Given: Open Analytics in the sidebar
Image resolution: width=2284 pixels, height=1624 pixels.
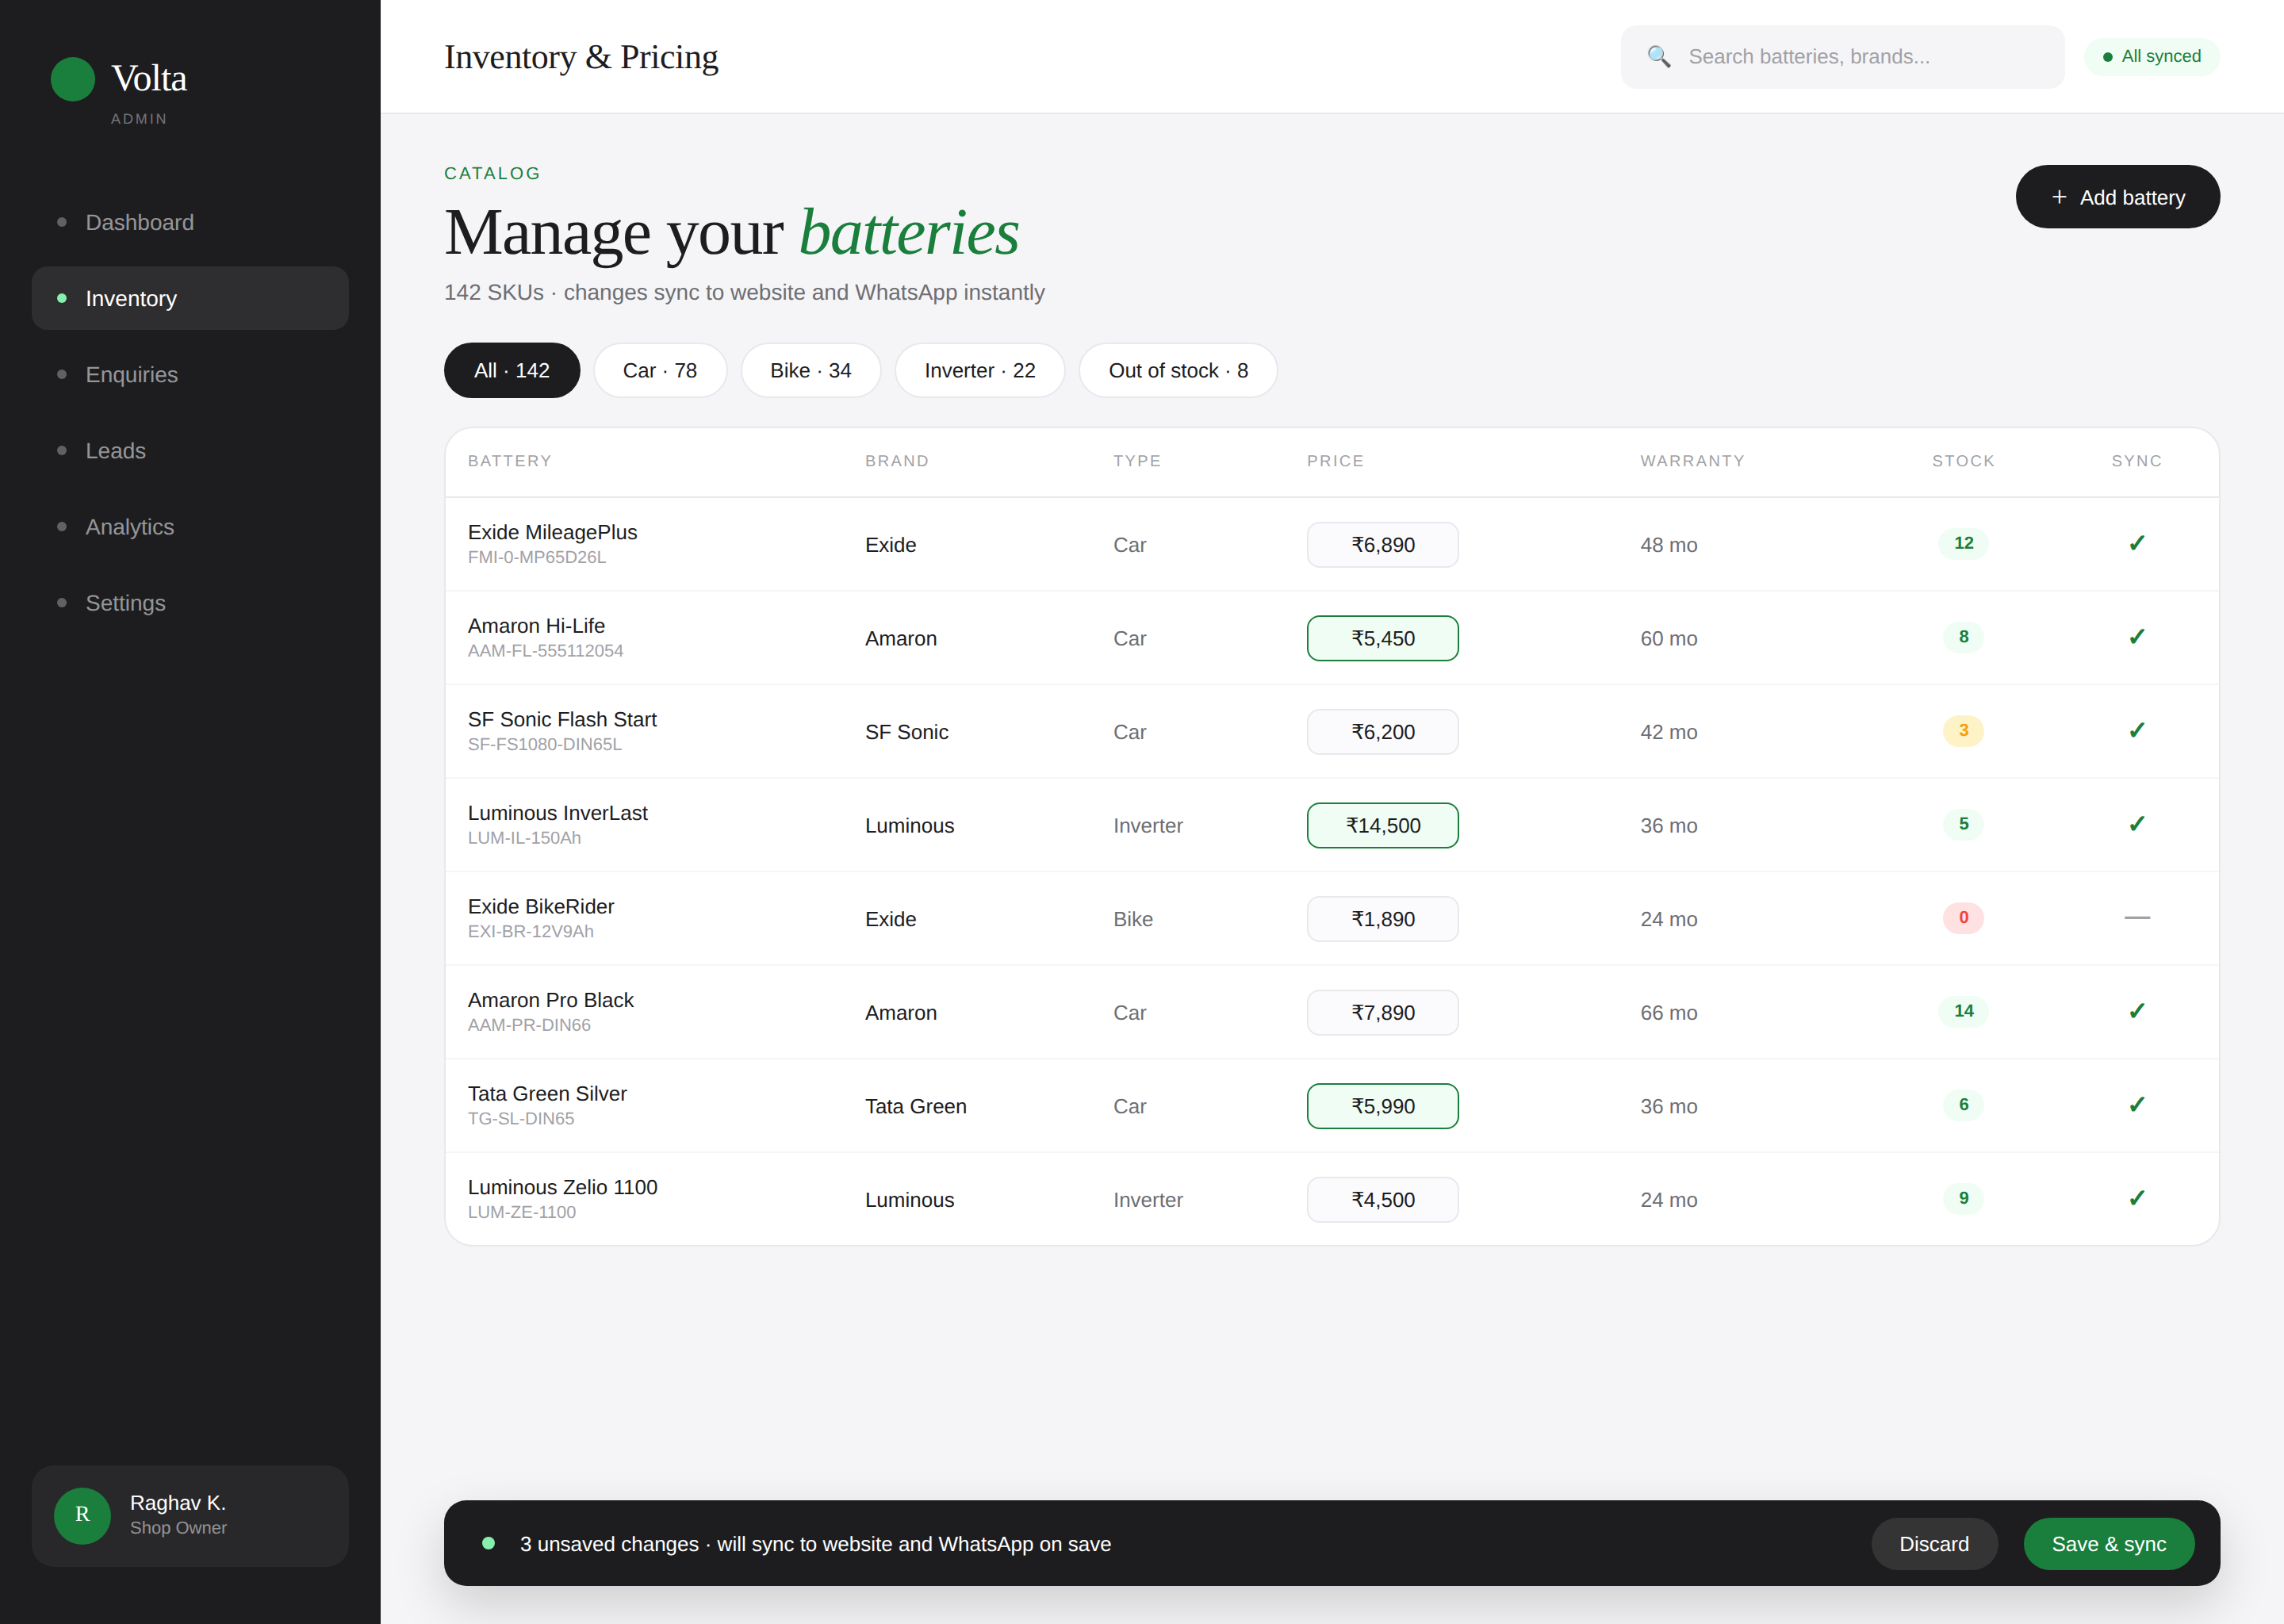Looking at the screenshot, I should [x=190, y=527].
